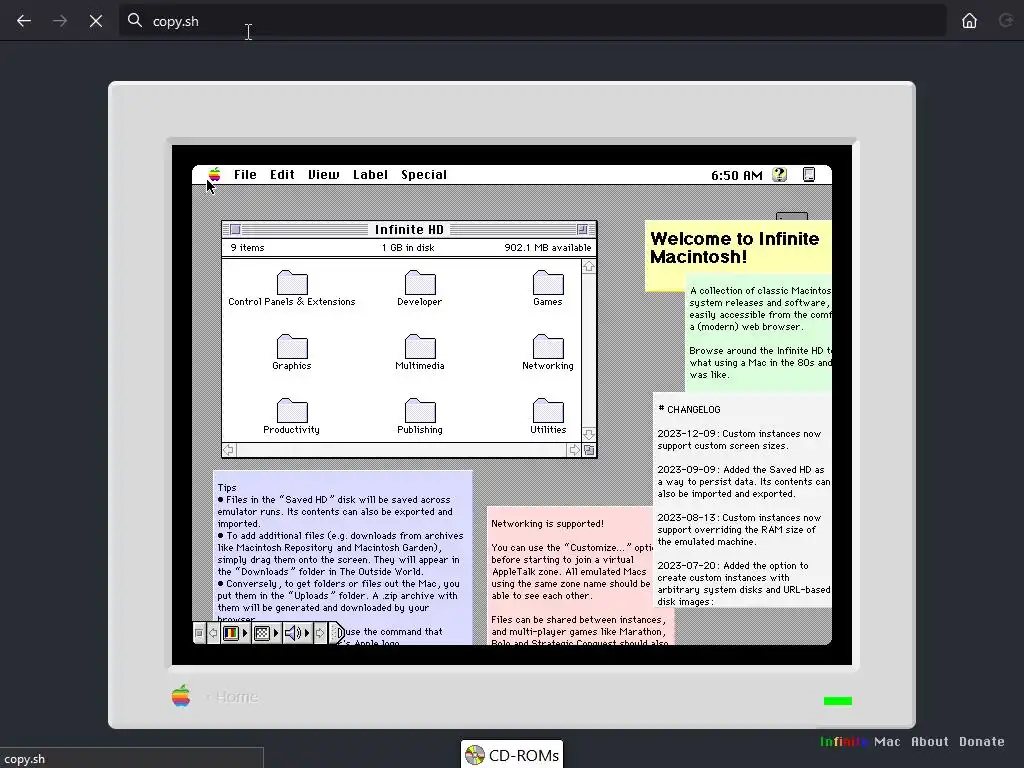1024x768 pixels.
Task: Click the copy.sh address bar field
Action: 532,21
